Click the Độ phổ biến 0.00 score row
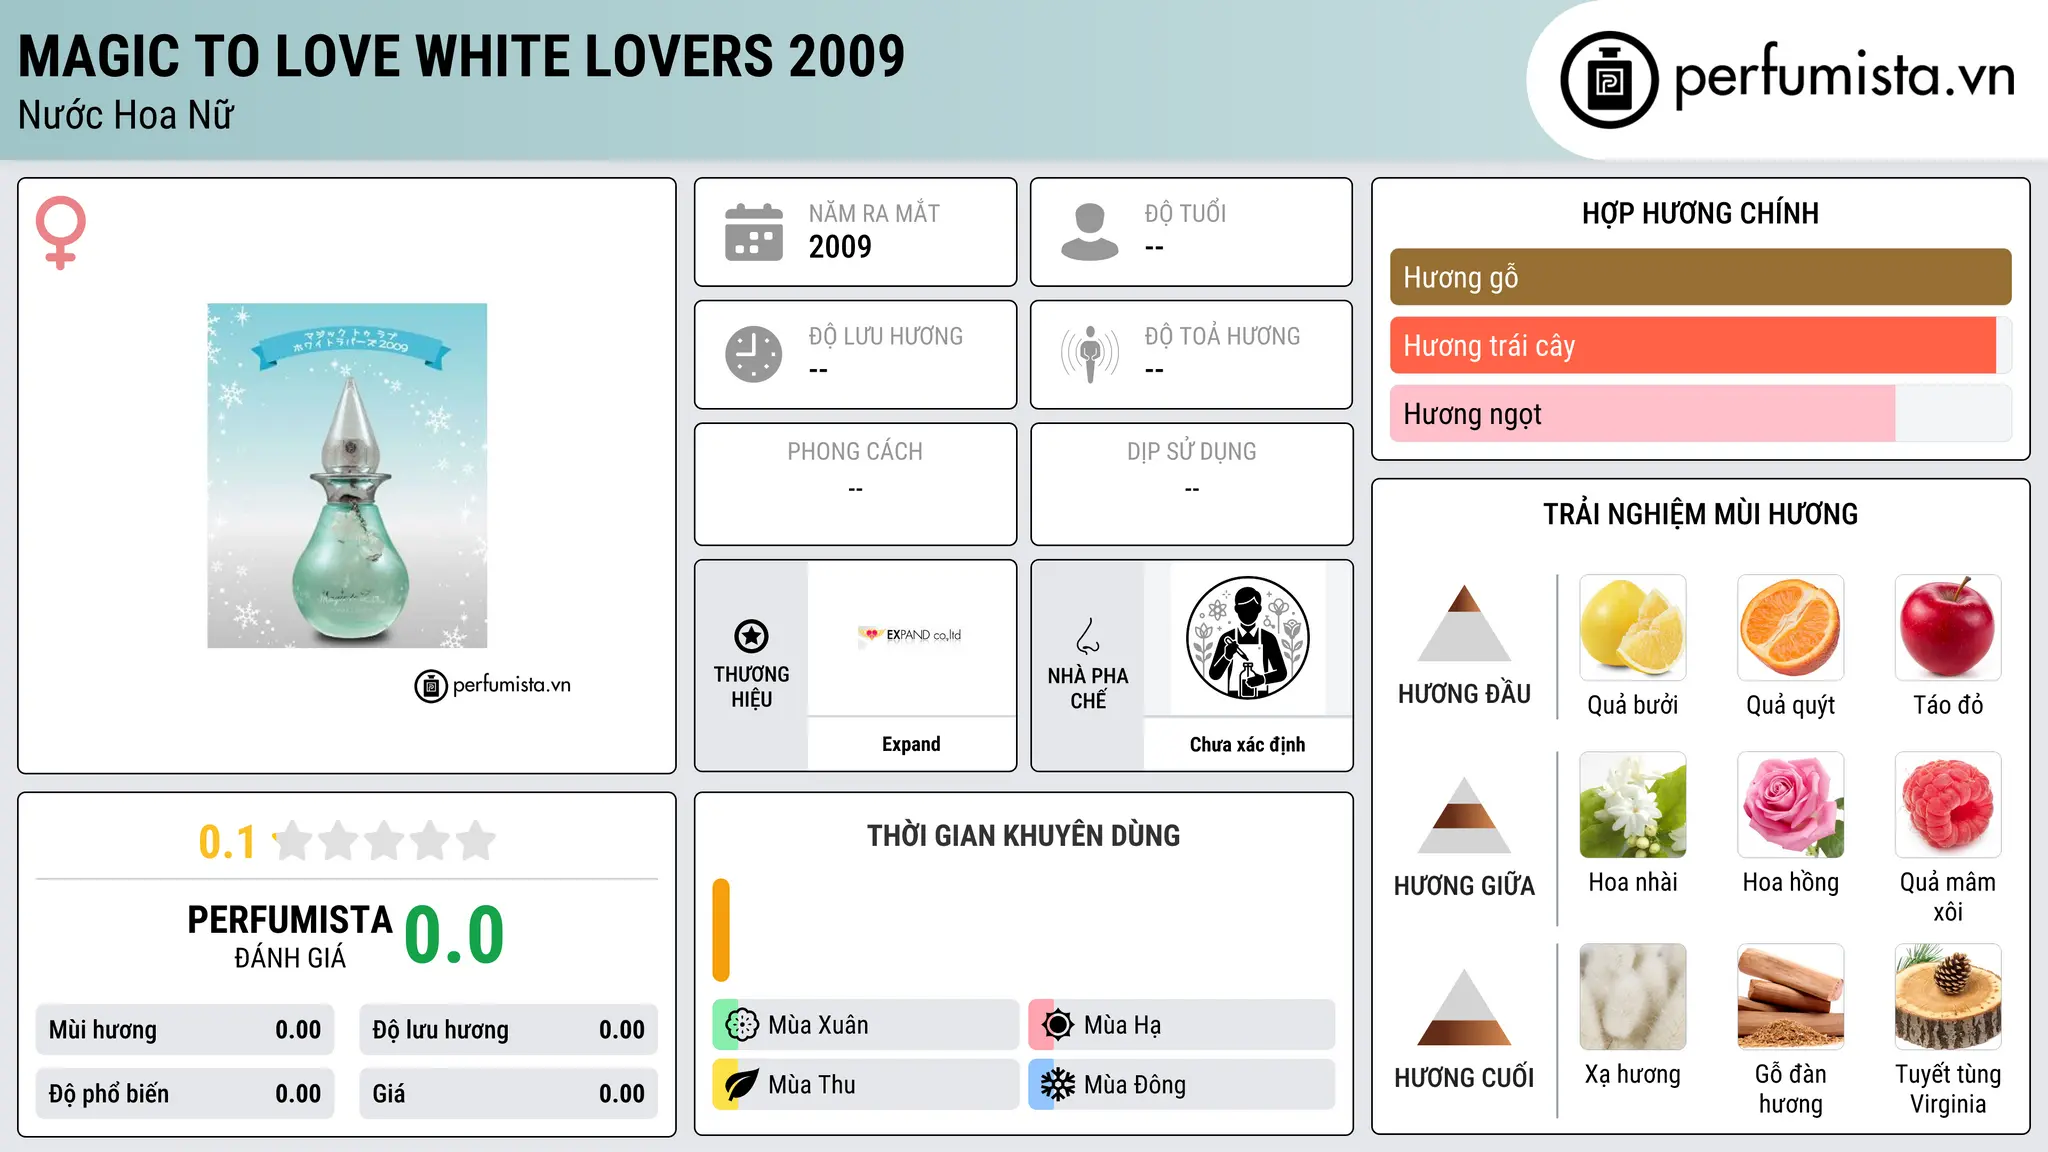 tap(185, 1094)
